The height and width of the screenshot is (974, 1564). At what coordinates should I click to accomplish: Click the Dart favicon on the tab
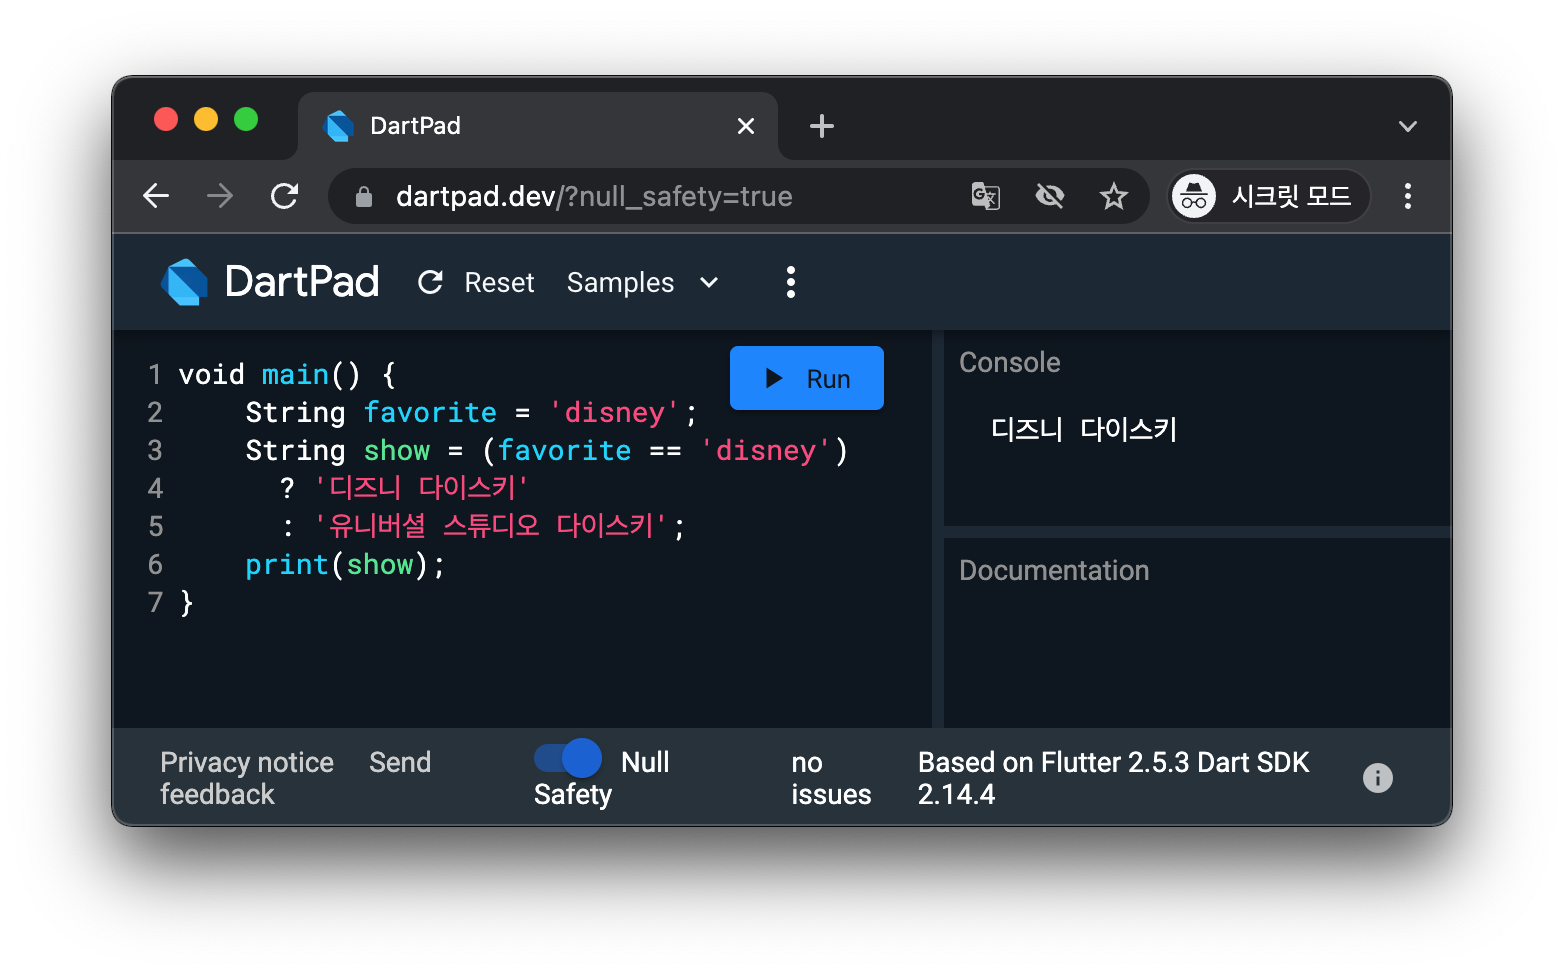click(340, 126)
